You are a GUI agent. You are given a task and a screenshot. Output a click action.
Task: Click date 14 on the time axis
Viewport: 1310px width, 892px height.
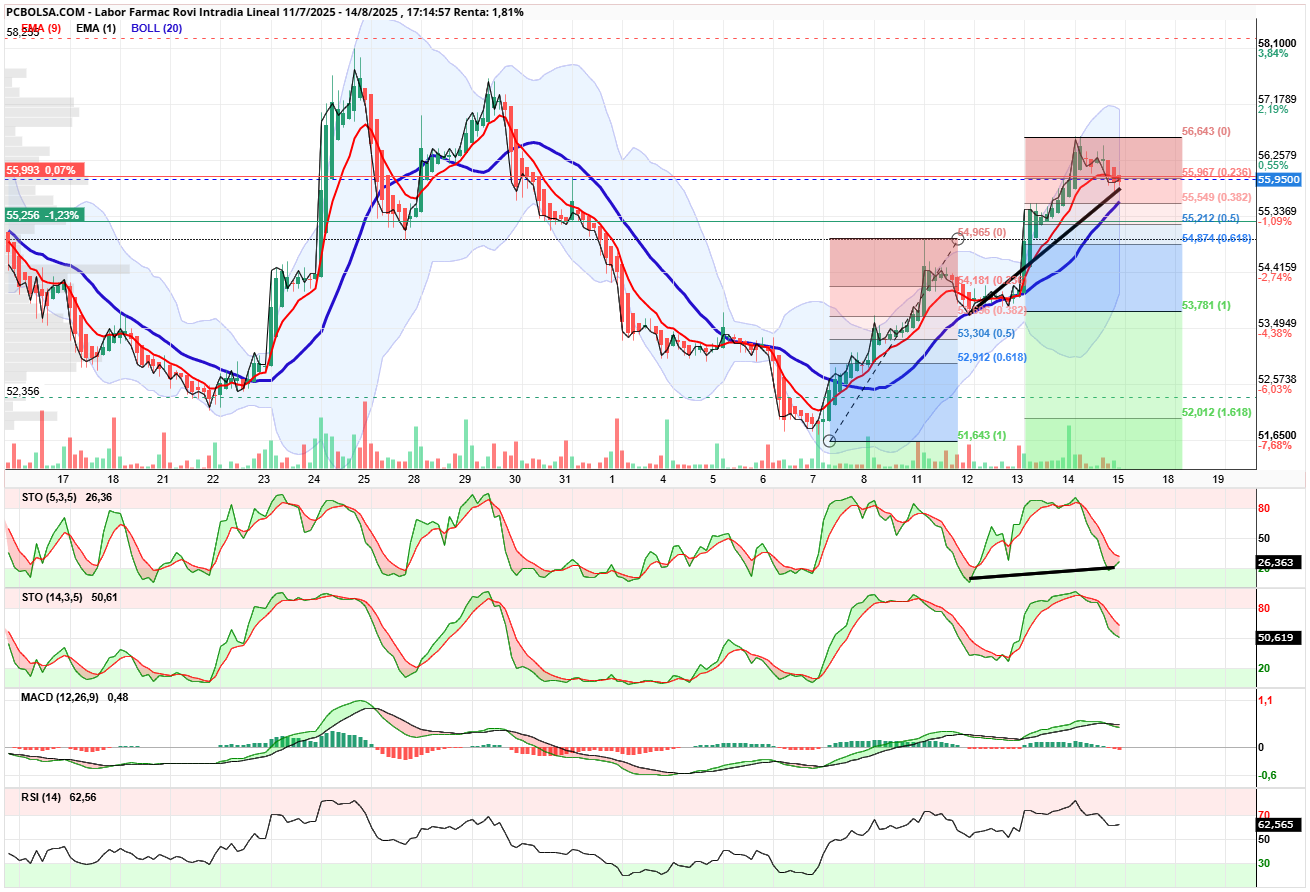click(1068, 480)
